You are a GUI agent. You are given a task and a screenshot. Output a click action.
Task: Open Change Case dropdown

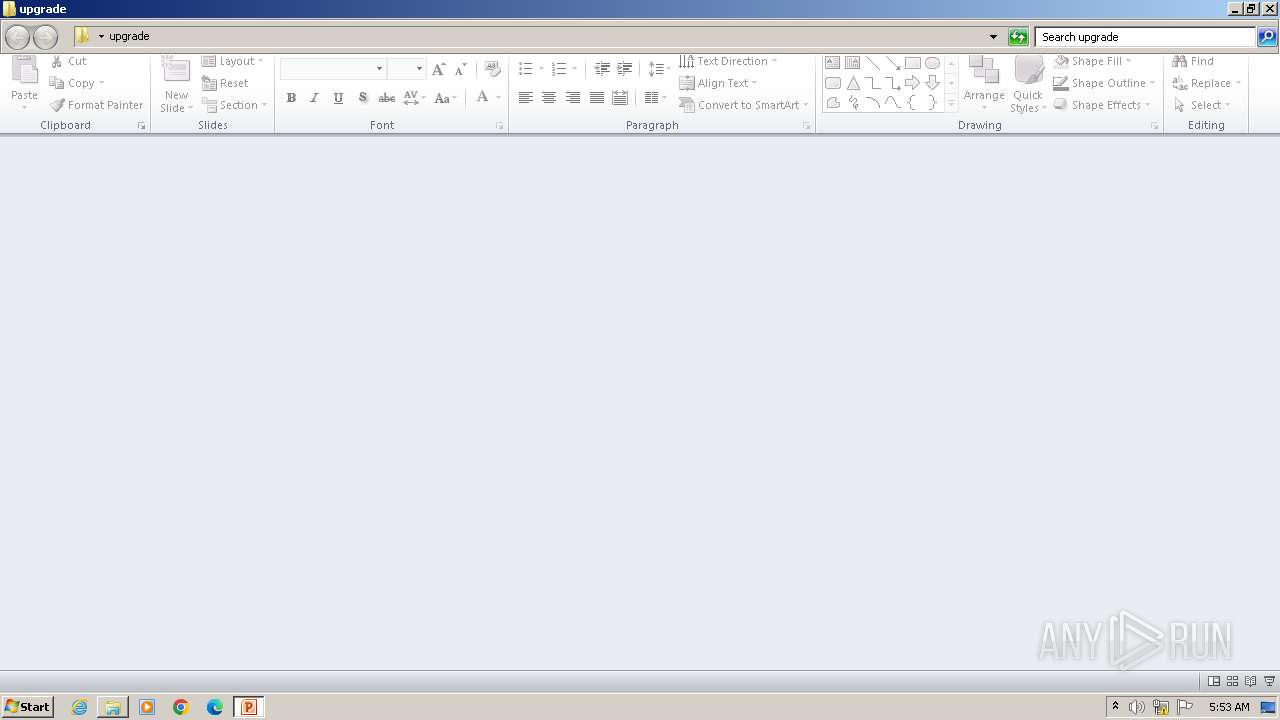[446, 98]
